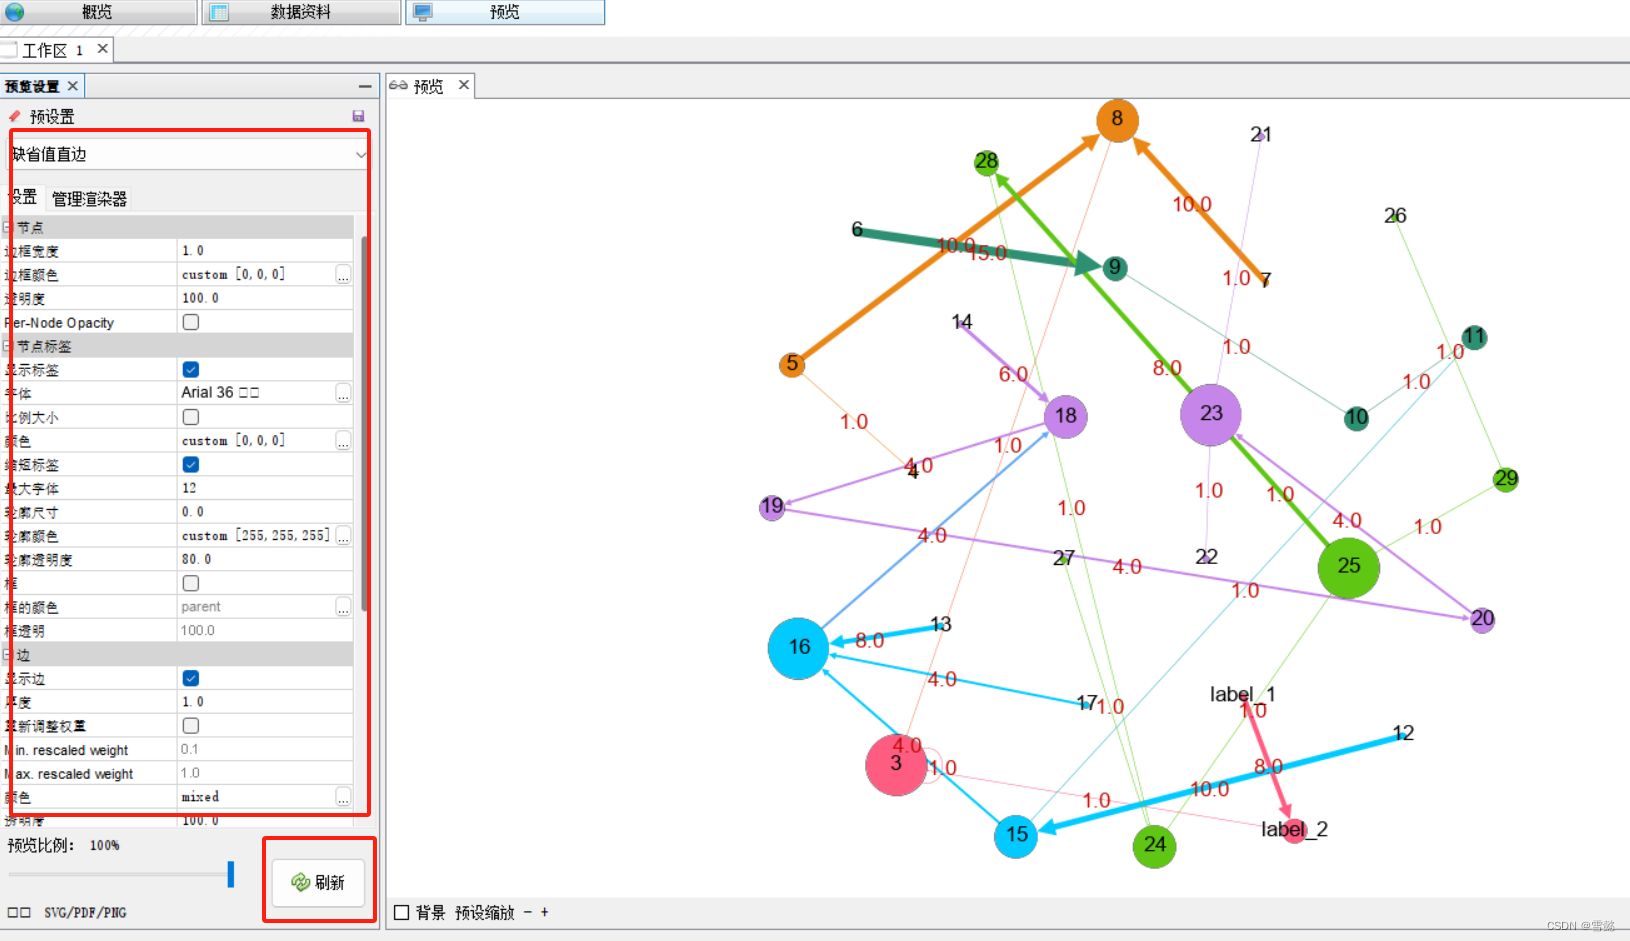Click the eraser icon beside 预设置
1630x941 pixels.
pyautogui.click(x=14, y=116)
